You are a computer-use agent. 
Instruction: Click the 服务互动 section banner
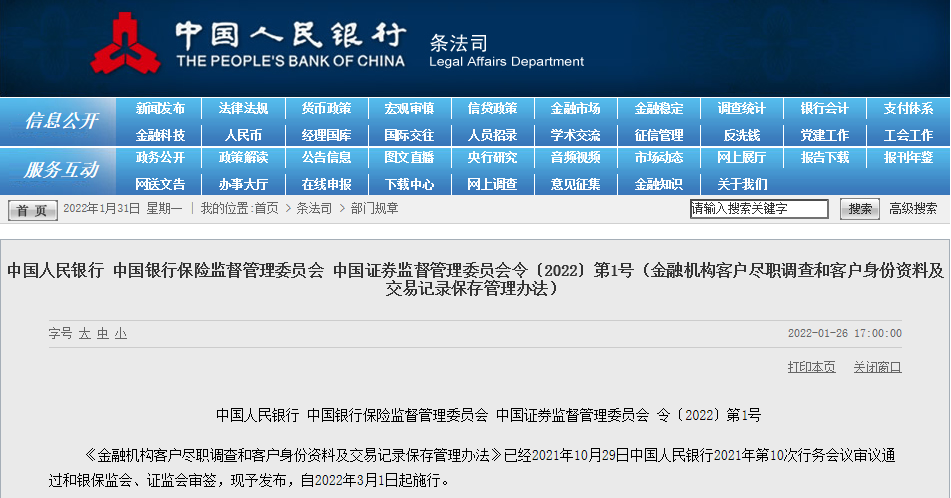coord(59,170)
